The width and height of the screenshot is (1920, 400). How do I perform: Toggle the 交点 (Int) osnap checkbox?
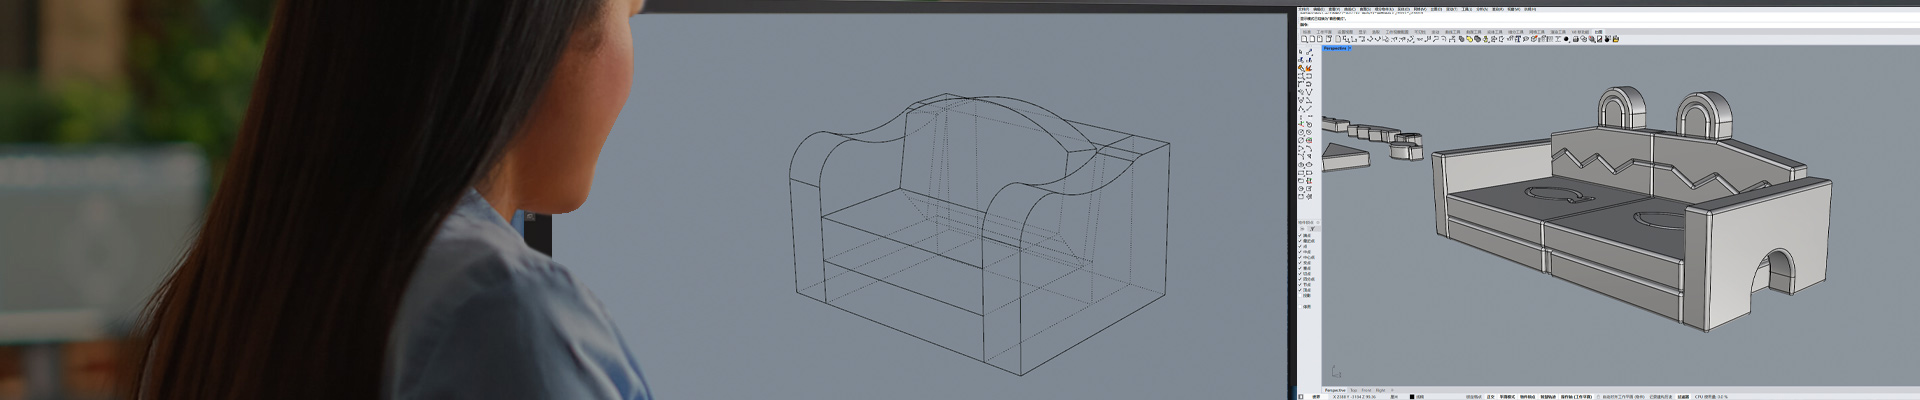click(x=1300, y=263)
